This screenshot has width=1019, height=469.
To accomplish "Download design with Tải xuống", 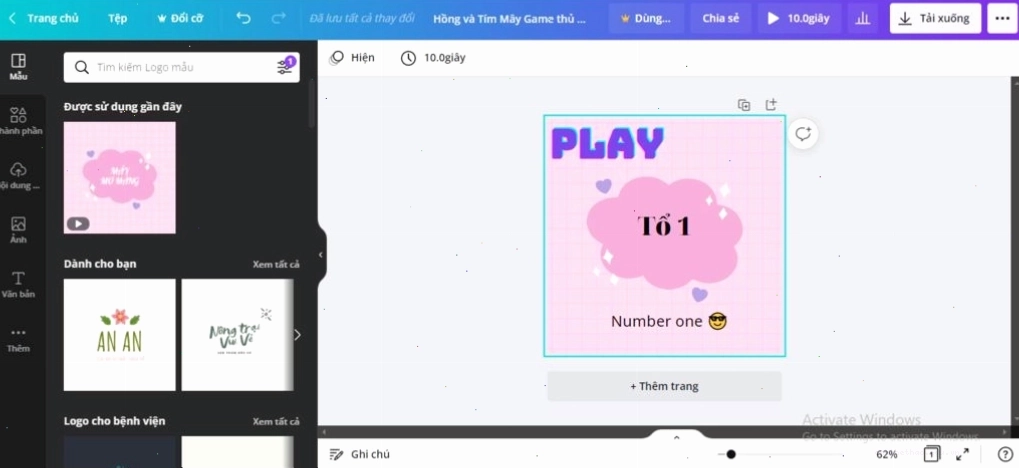I will coord(935,18).
